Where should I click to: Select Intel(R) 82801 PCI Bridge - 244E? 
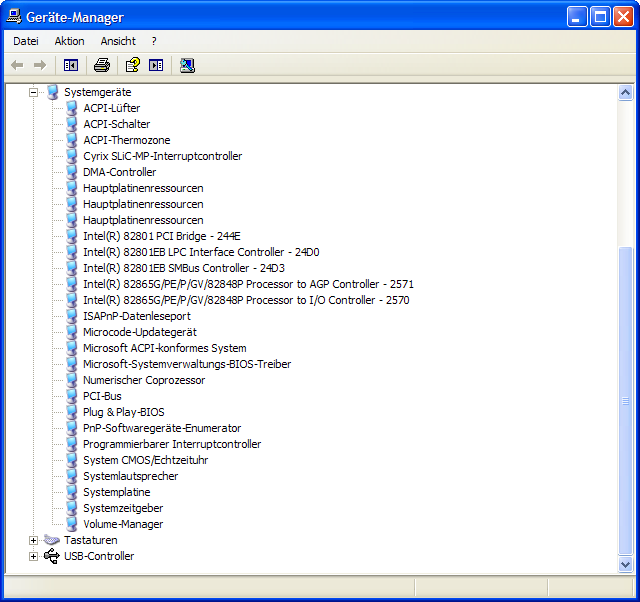click(162, 236)
